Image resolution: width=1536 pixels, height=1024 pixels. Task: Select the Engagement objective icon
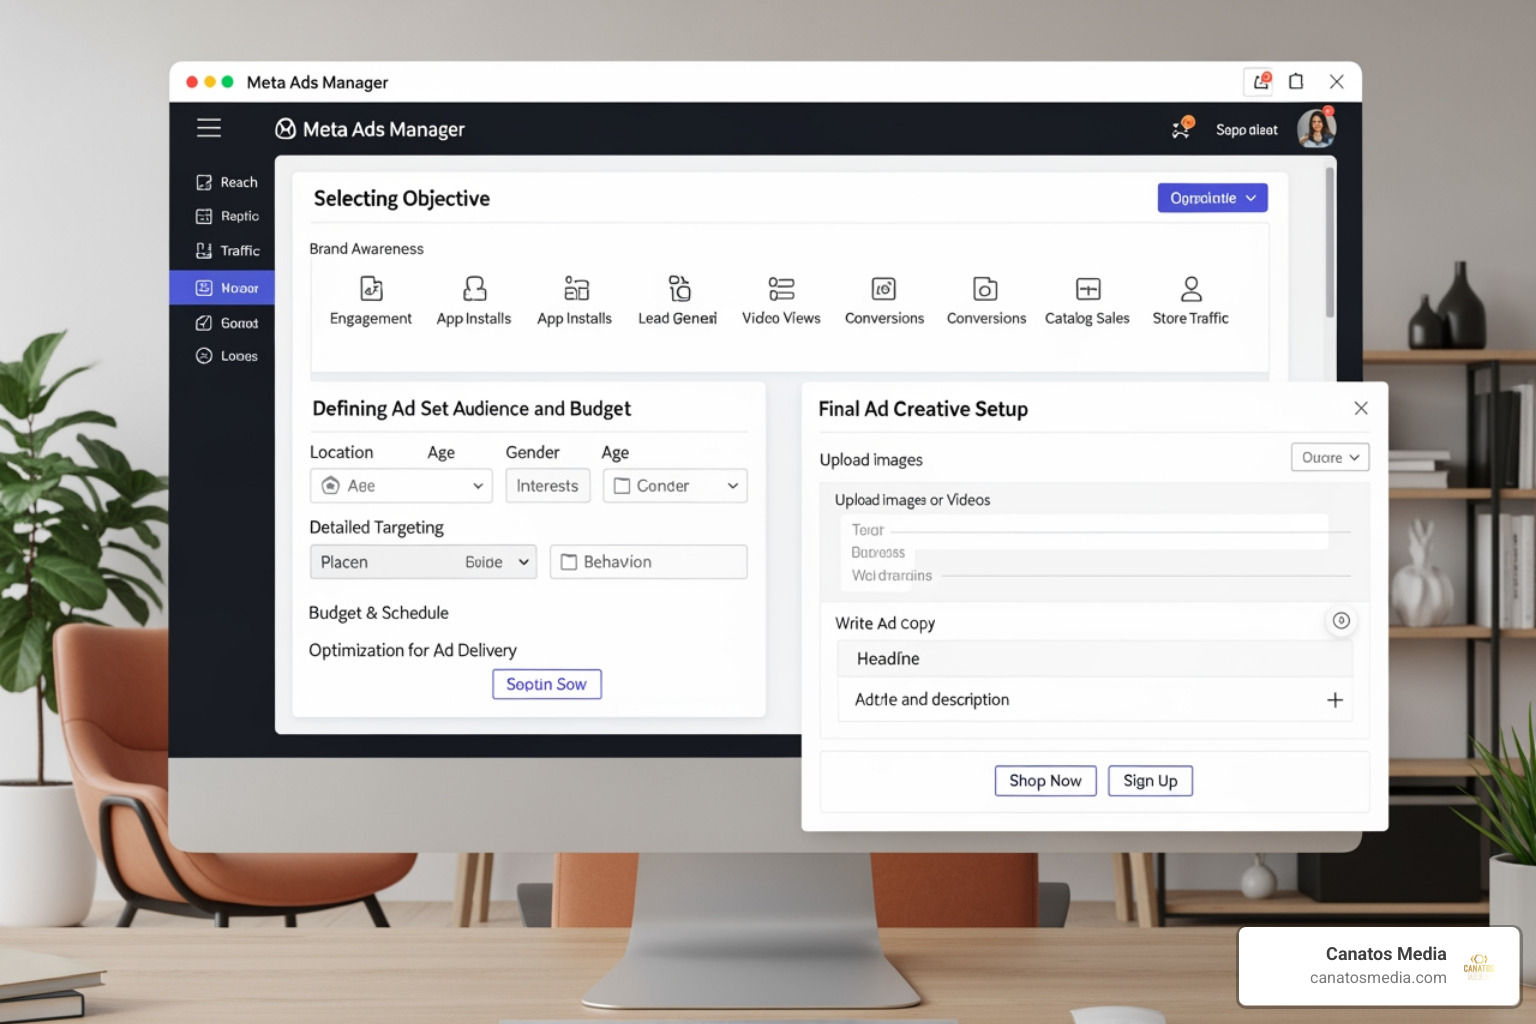pos(371,289)
